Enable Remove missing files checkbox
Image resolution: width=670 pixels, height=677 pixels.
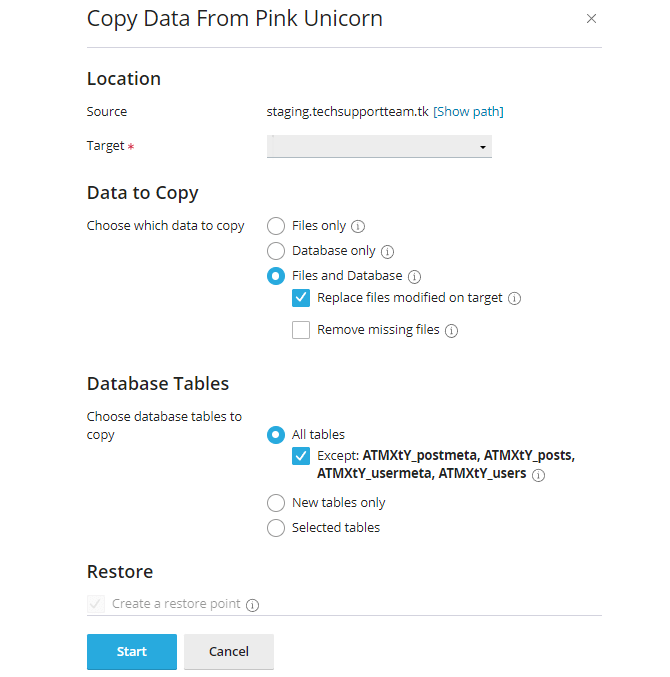pyautogui.click(x=301, y=330)
